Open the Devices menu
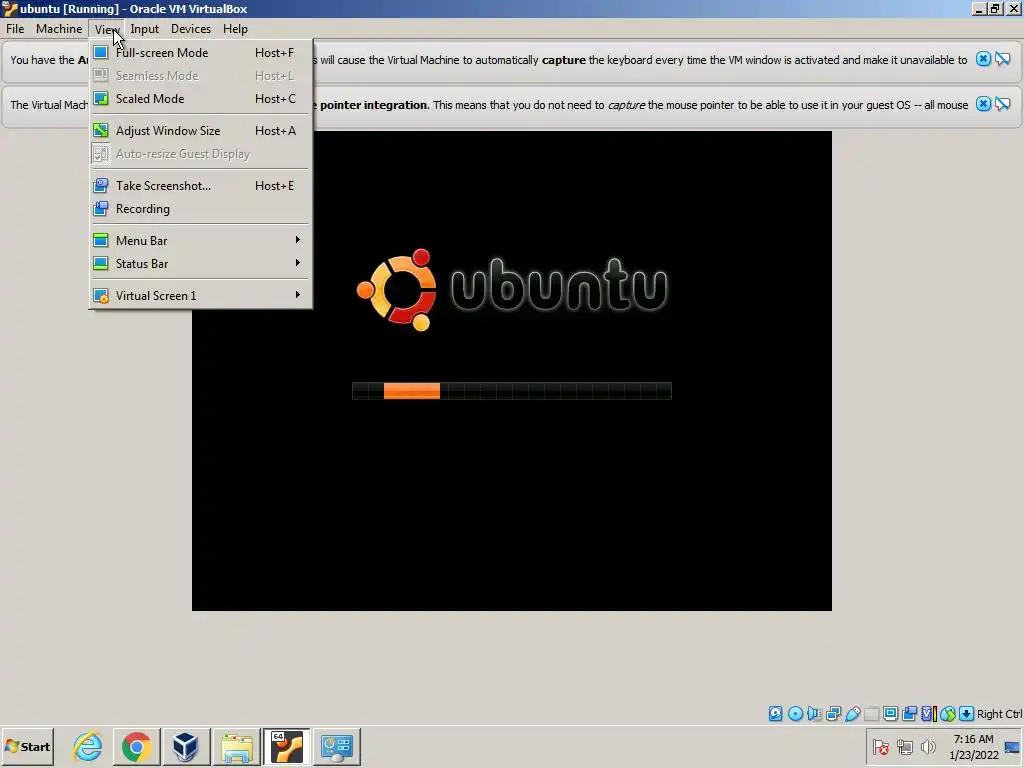 pyautogui.click(x=191, y=29)
